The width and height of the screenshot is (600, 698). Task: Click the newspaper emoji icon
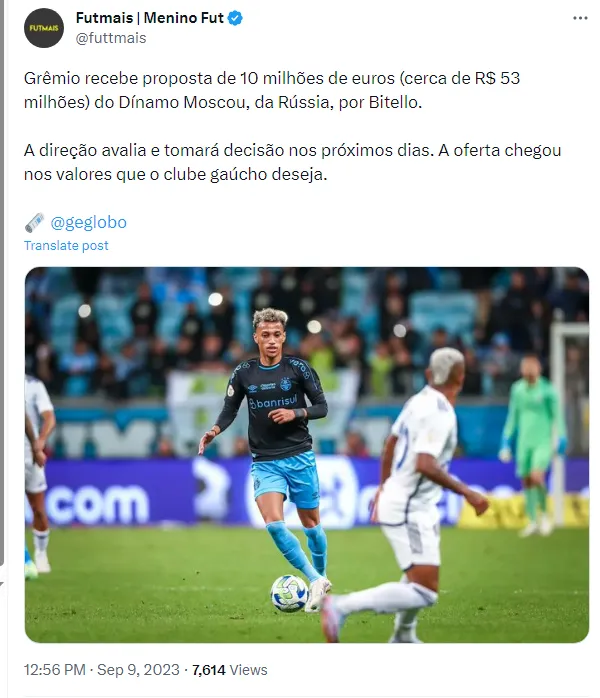34,223
